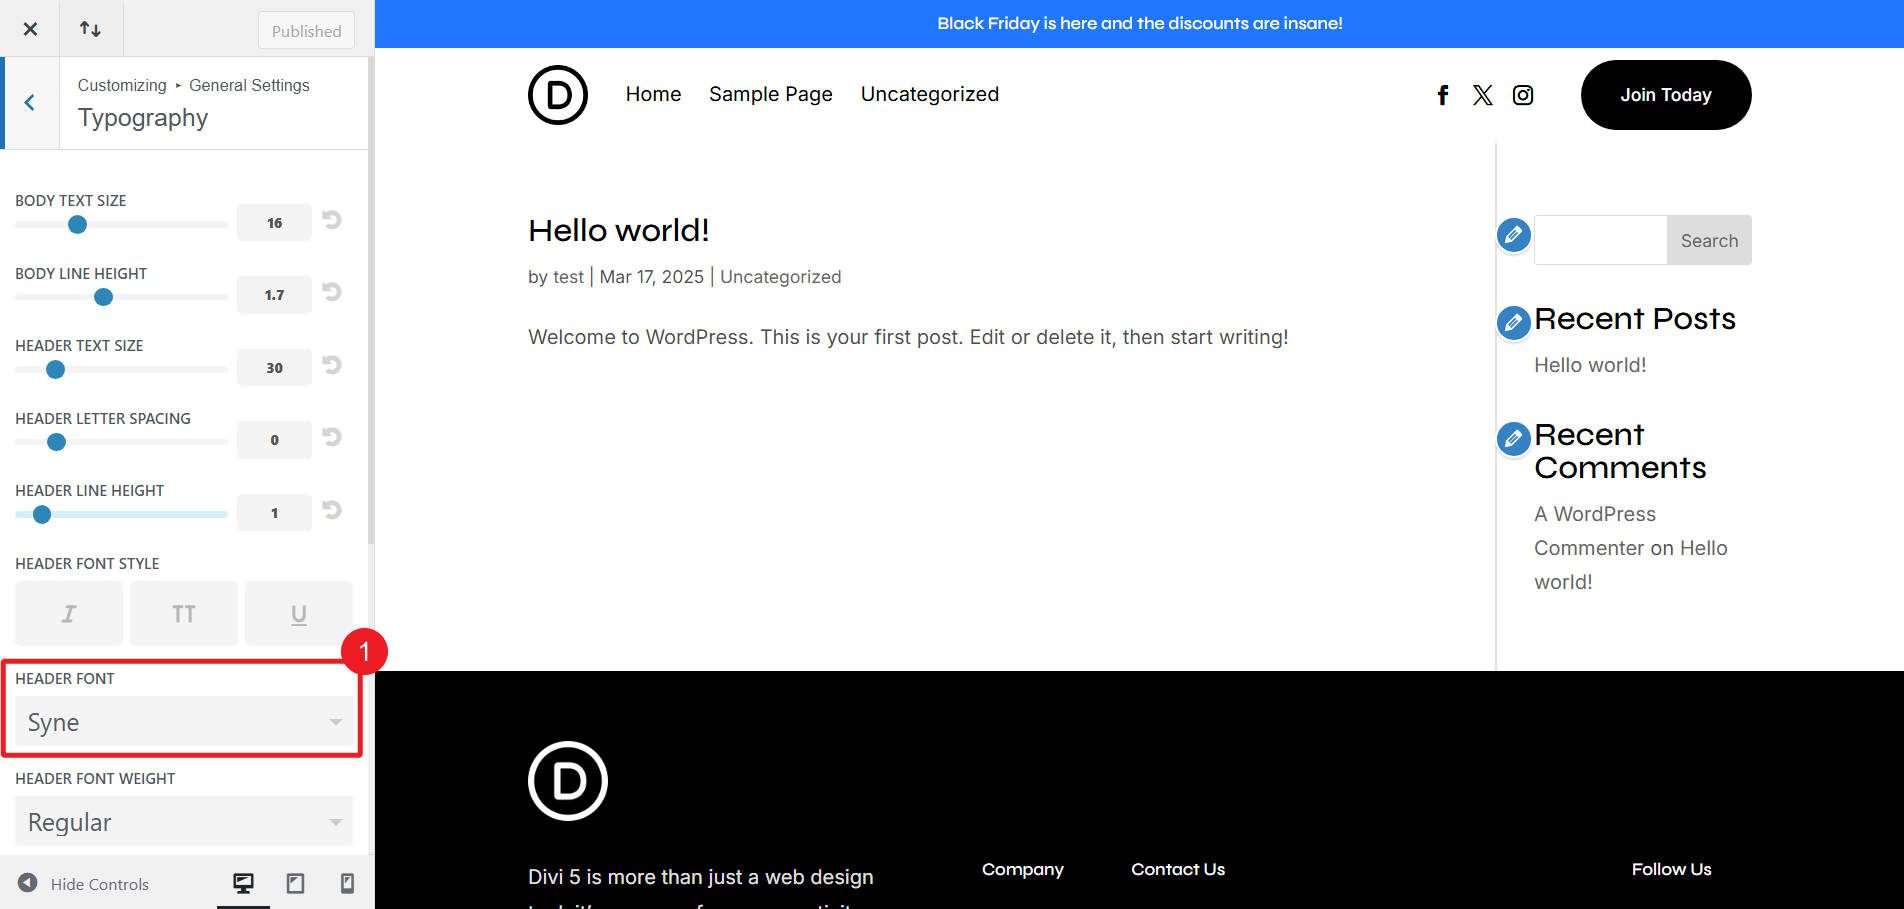Switch to desktop preview mode
Screen dimensions: 1904x909
(243, 883)
